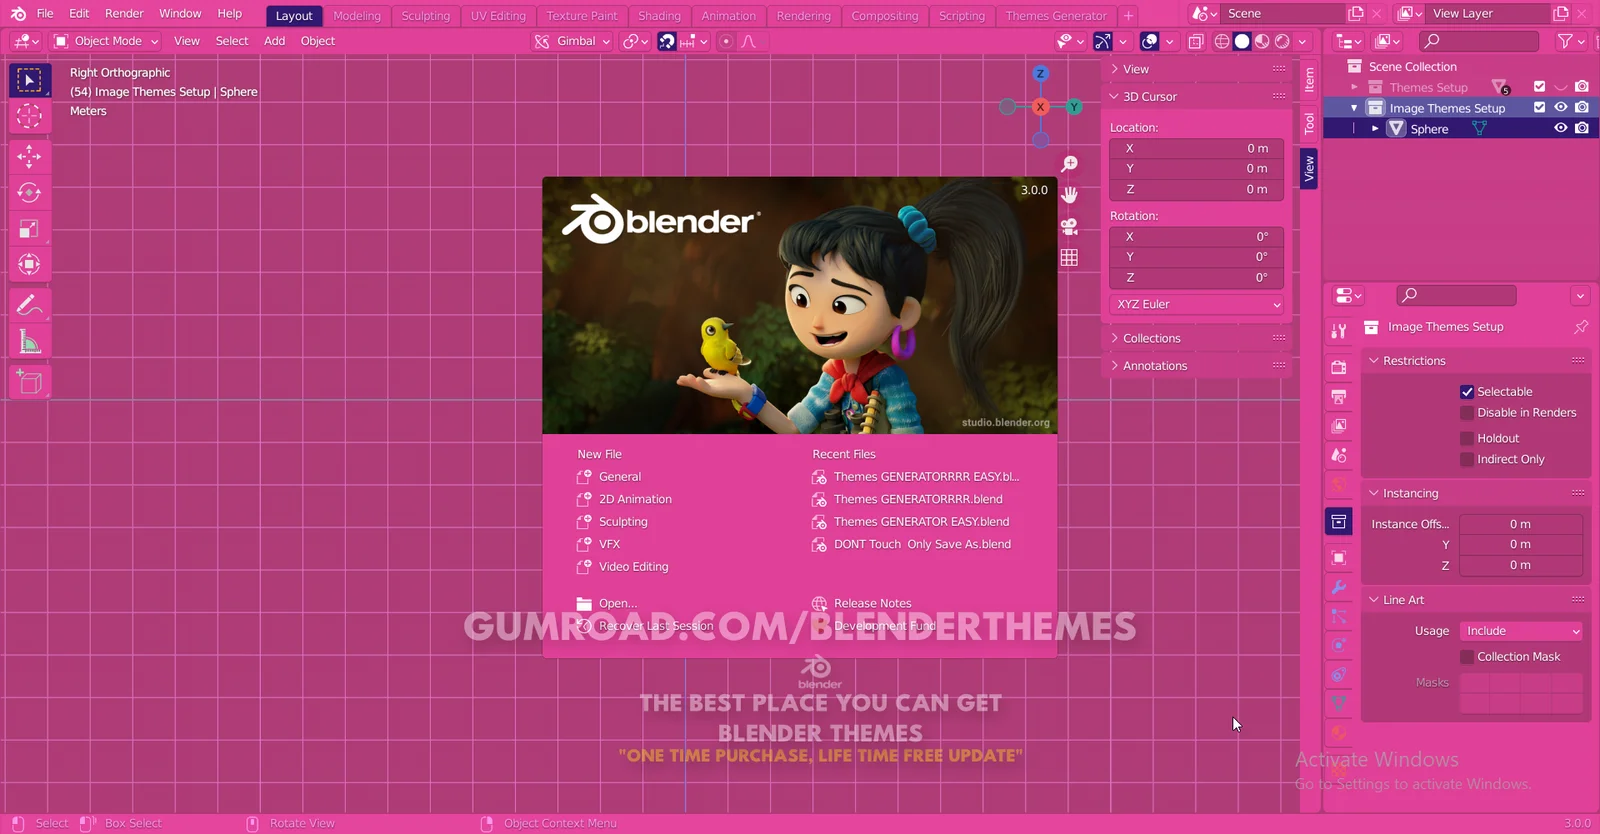Click the zoom magnifier viewport icon
Screen dimensions: 1600x834
coord(1069,164)
